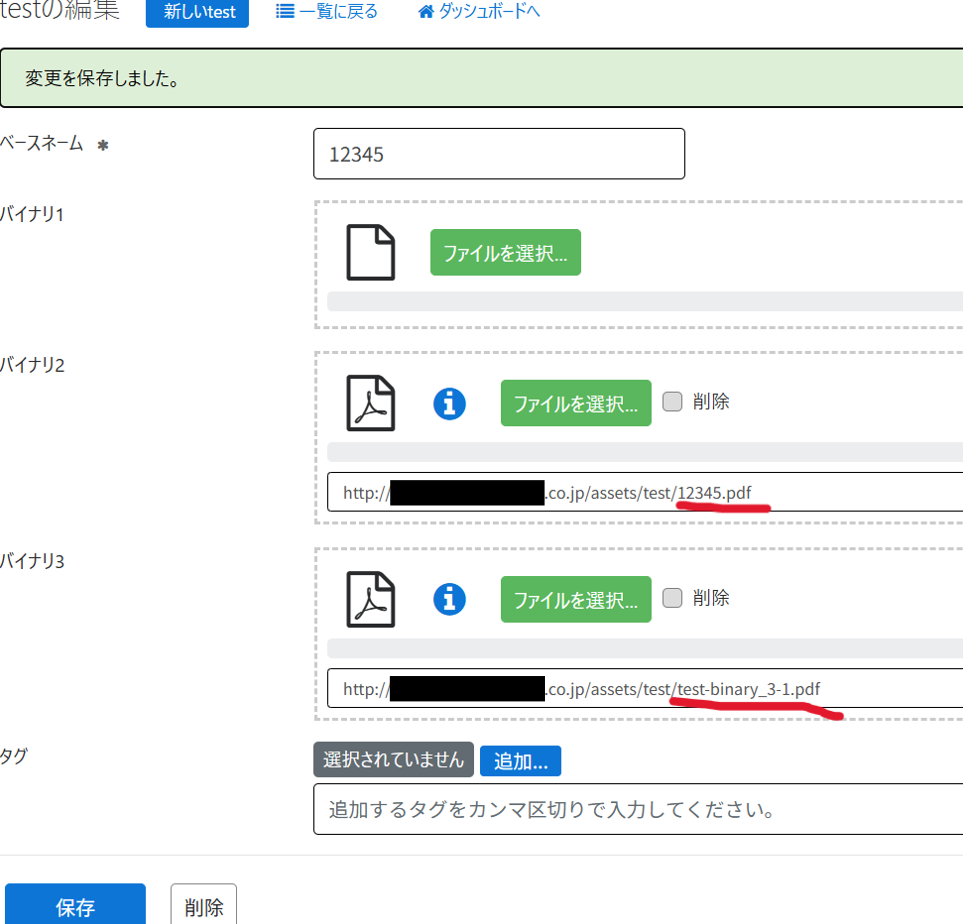Select the URL field ending in 12345.pdf
The width and height of the screenshot is (963, 924).
[x=640, y=492]
